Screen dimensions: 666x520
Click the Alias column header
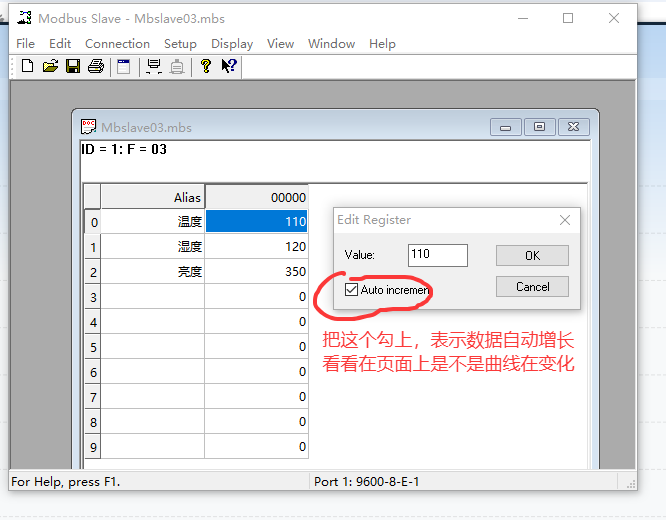[x=152, y=197]
